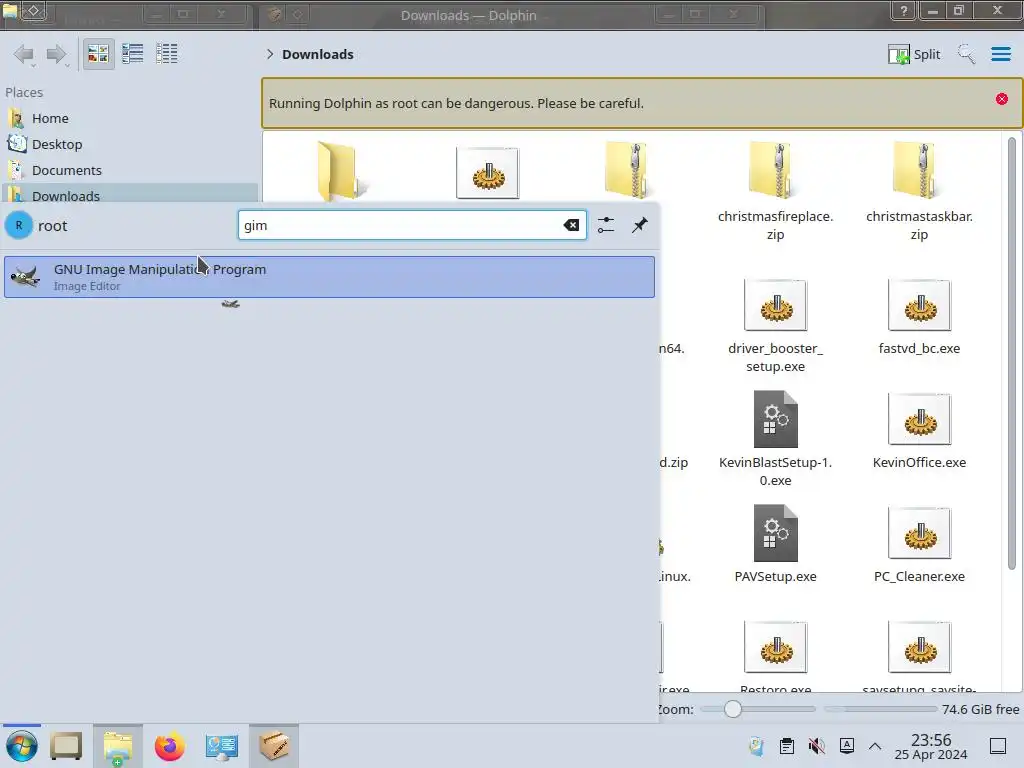Screen dimensions: 1024x768
Task: Switch Dolphin to details view mode
Action: (167, 54)
